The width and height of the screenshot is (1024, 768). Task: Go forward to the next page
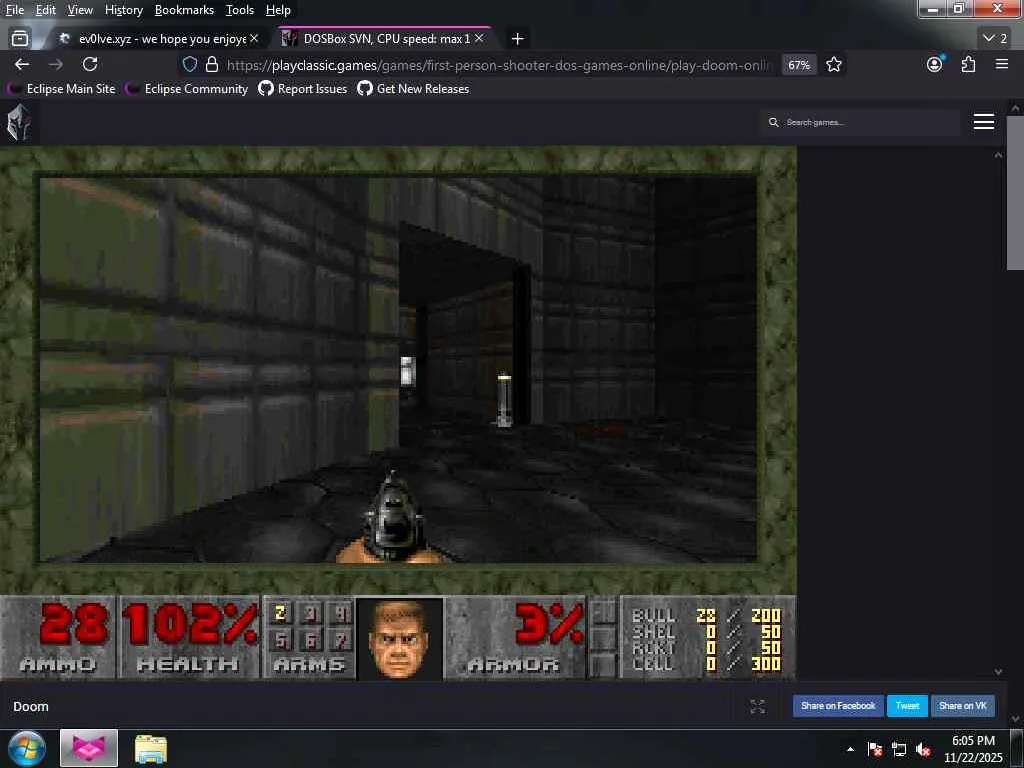pos(56,64)
